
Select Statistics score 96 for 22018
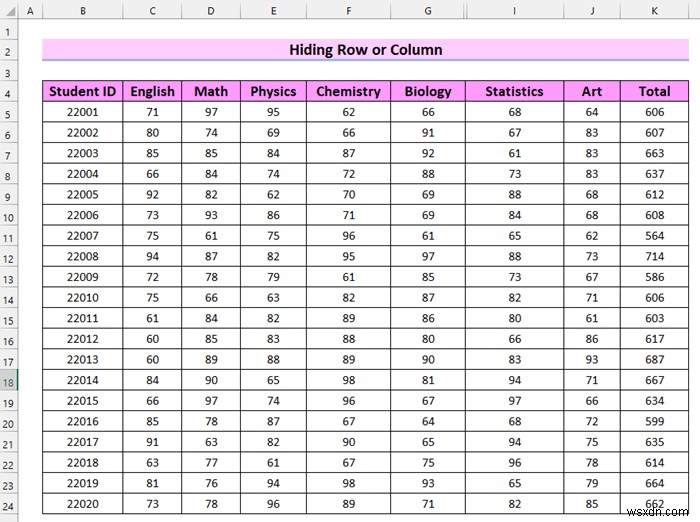(x=514, y=463)
